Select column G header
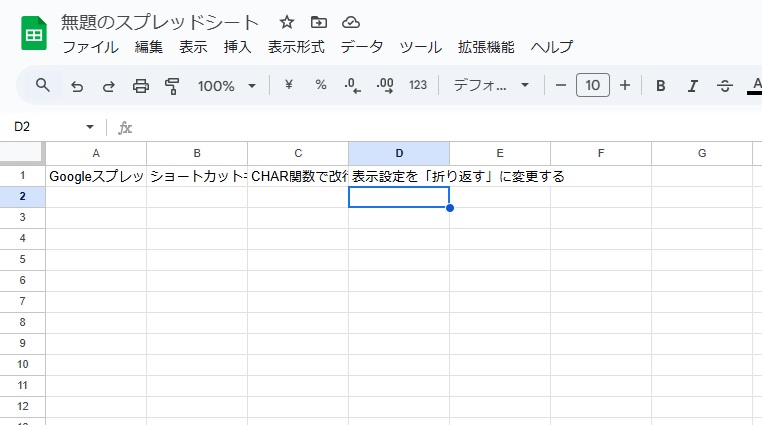This screenshot has height=425, width=762. (x=702, y=153)
